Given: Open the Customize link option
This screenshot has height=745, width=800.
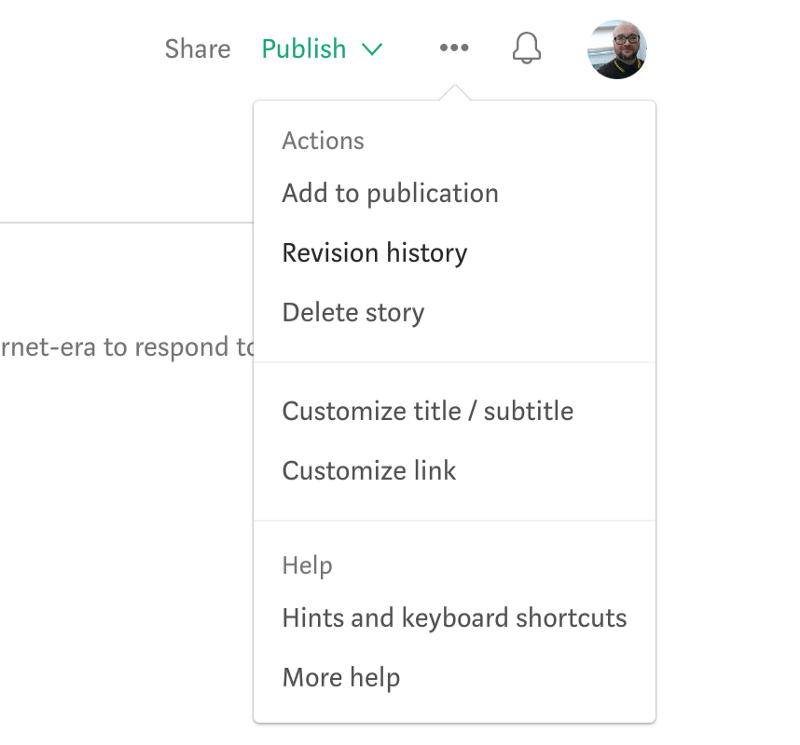Looking at the screenshot, I should 369,470.
